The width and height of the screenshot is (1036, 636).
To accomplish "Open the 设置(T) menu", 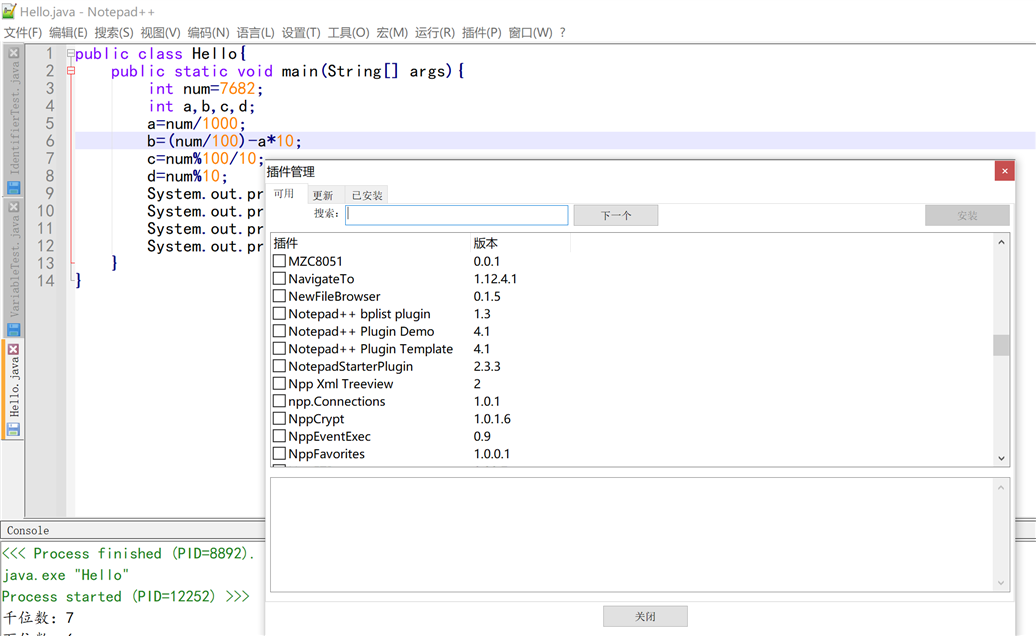I will [x=301, y=32].
